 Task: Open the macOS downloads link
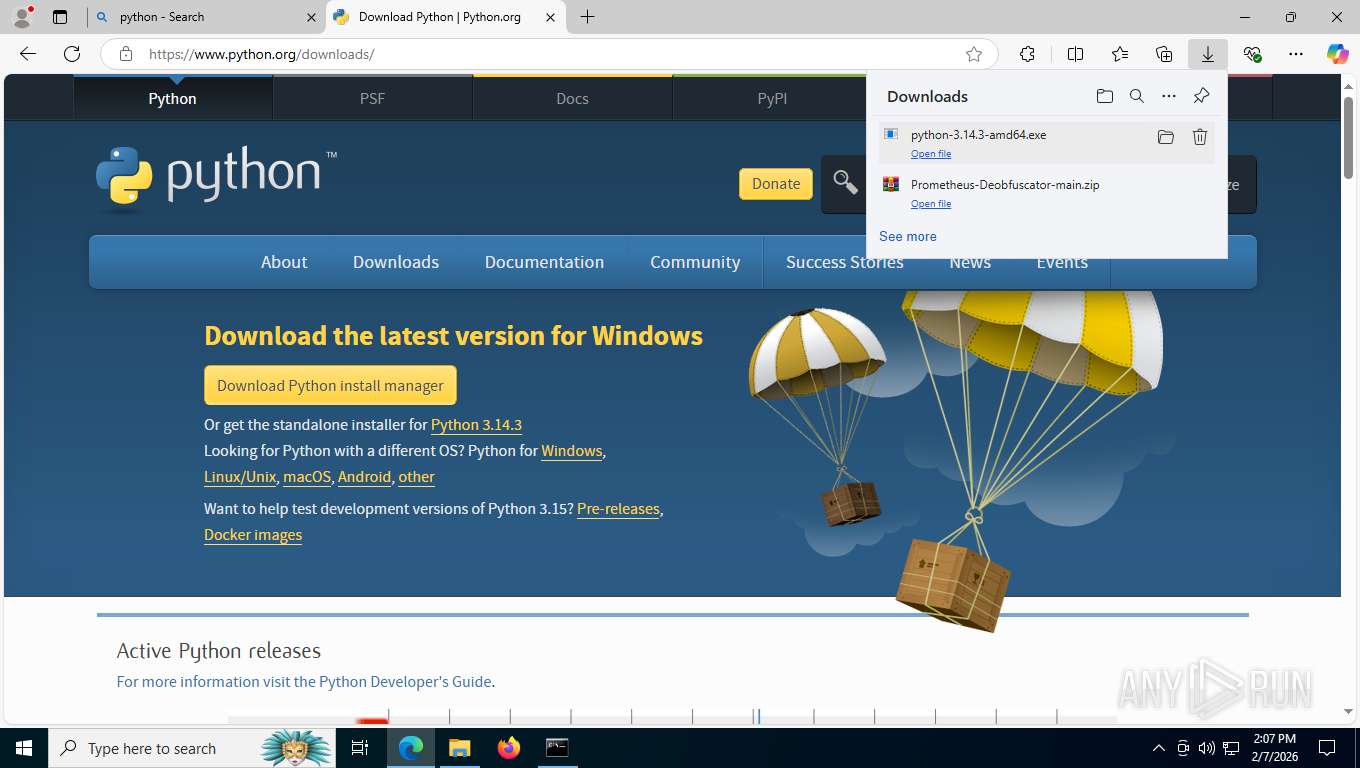[307, 477]
